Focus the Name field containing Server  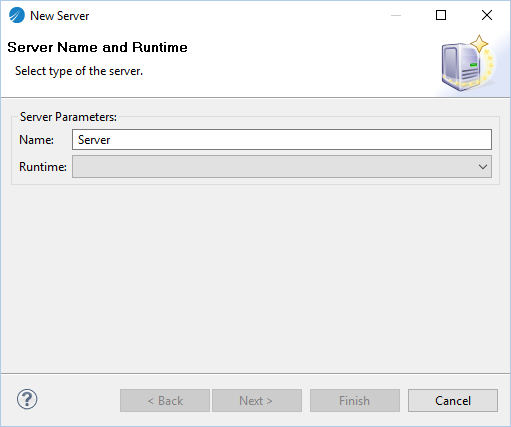[282, 140]
